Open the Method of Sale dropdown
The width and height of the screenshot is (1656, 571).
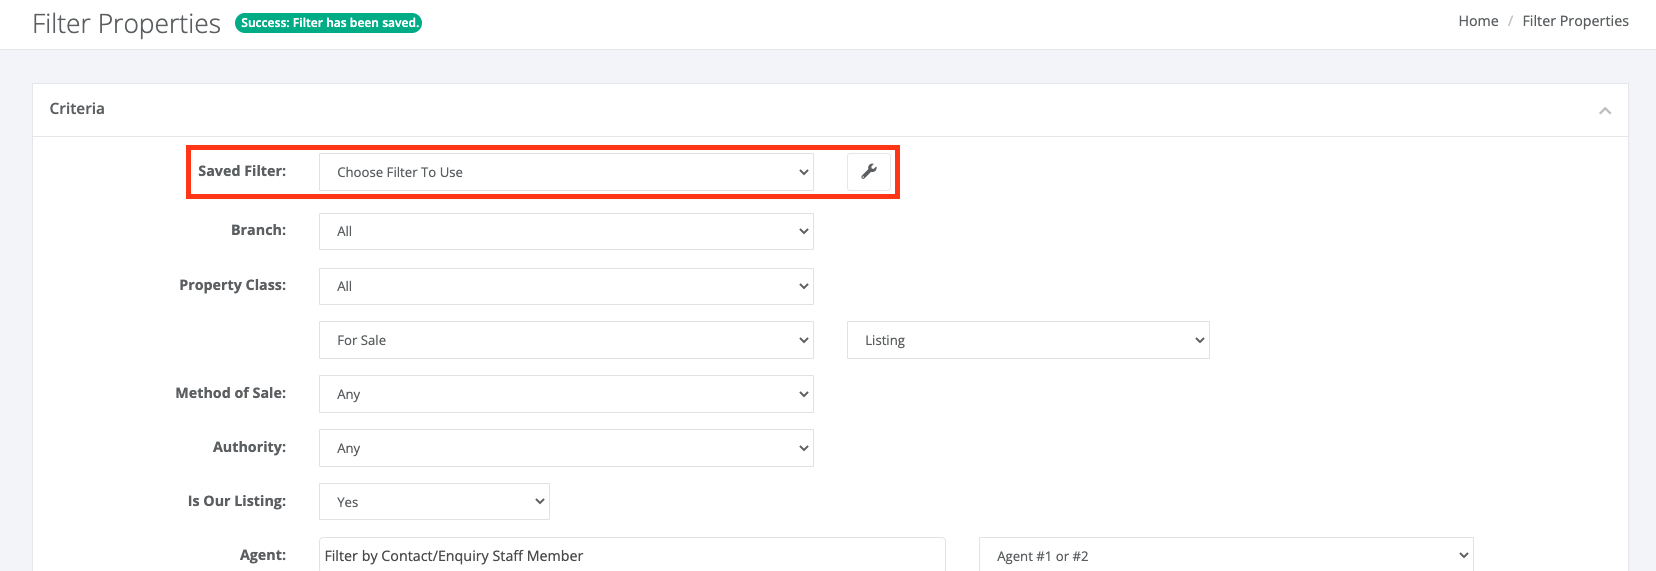(x=566, y=394)
